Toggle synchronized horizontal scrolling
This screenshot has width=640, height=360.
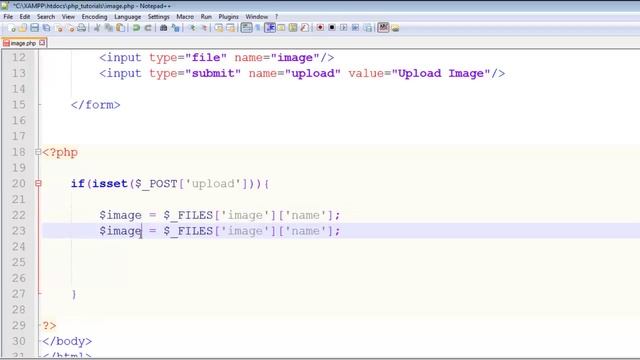click(231, 28)
